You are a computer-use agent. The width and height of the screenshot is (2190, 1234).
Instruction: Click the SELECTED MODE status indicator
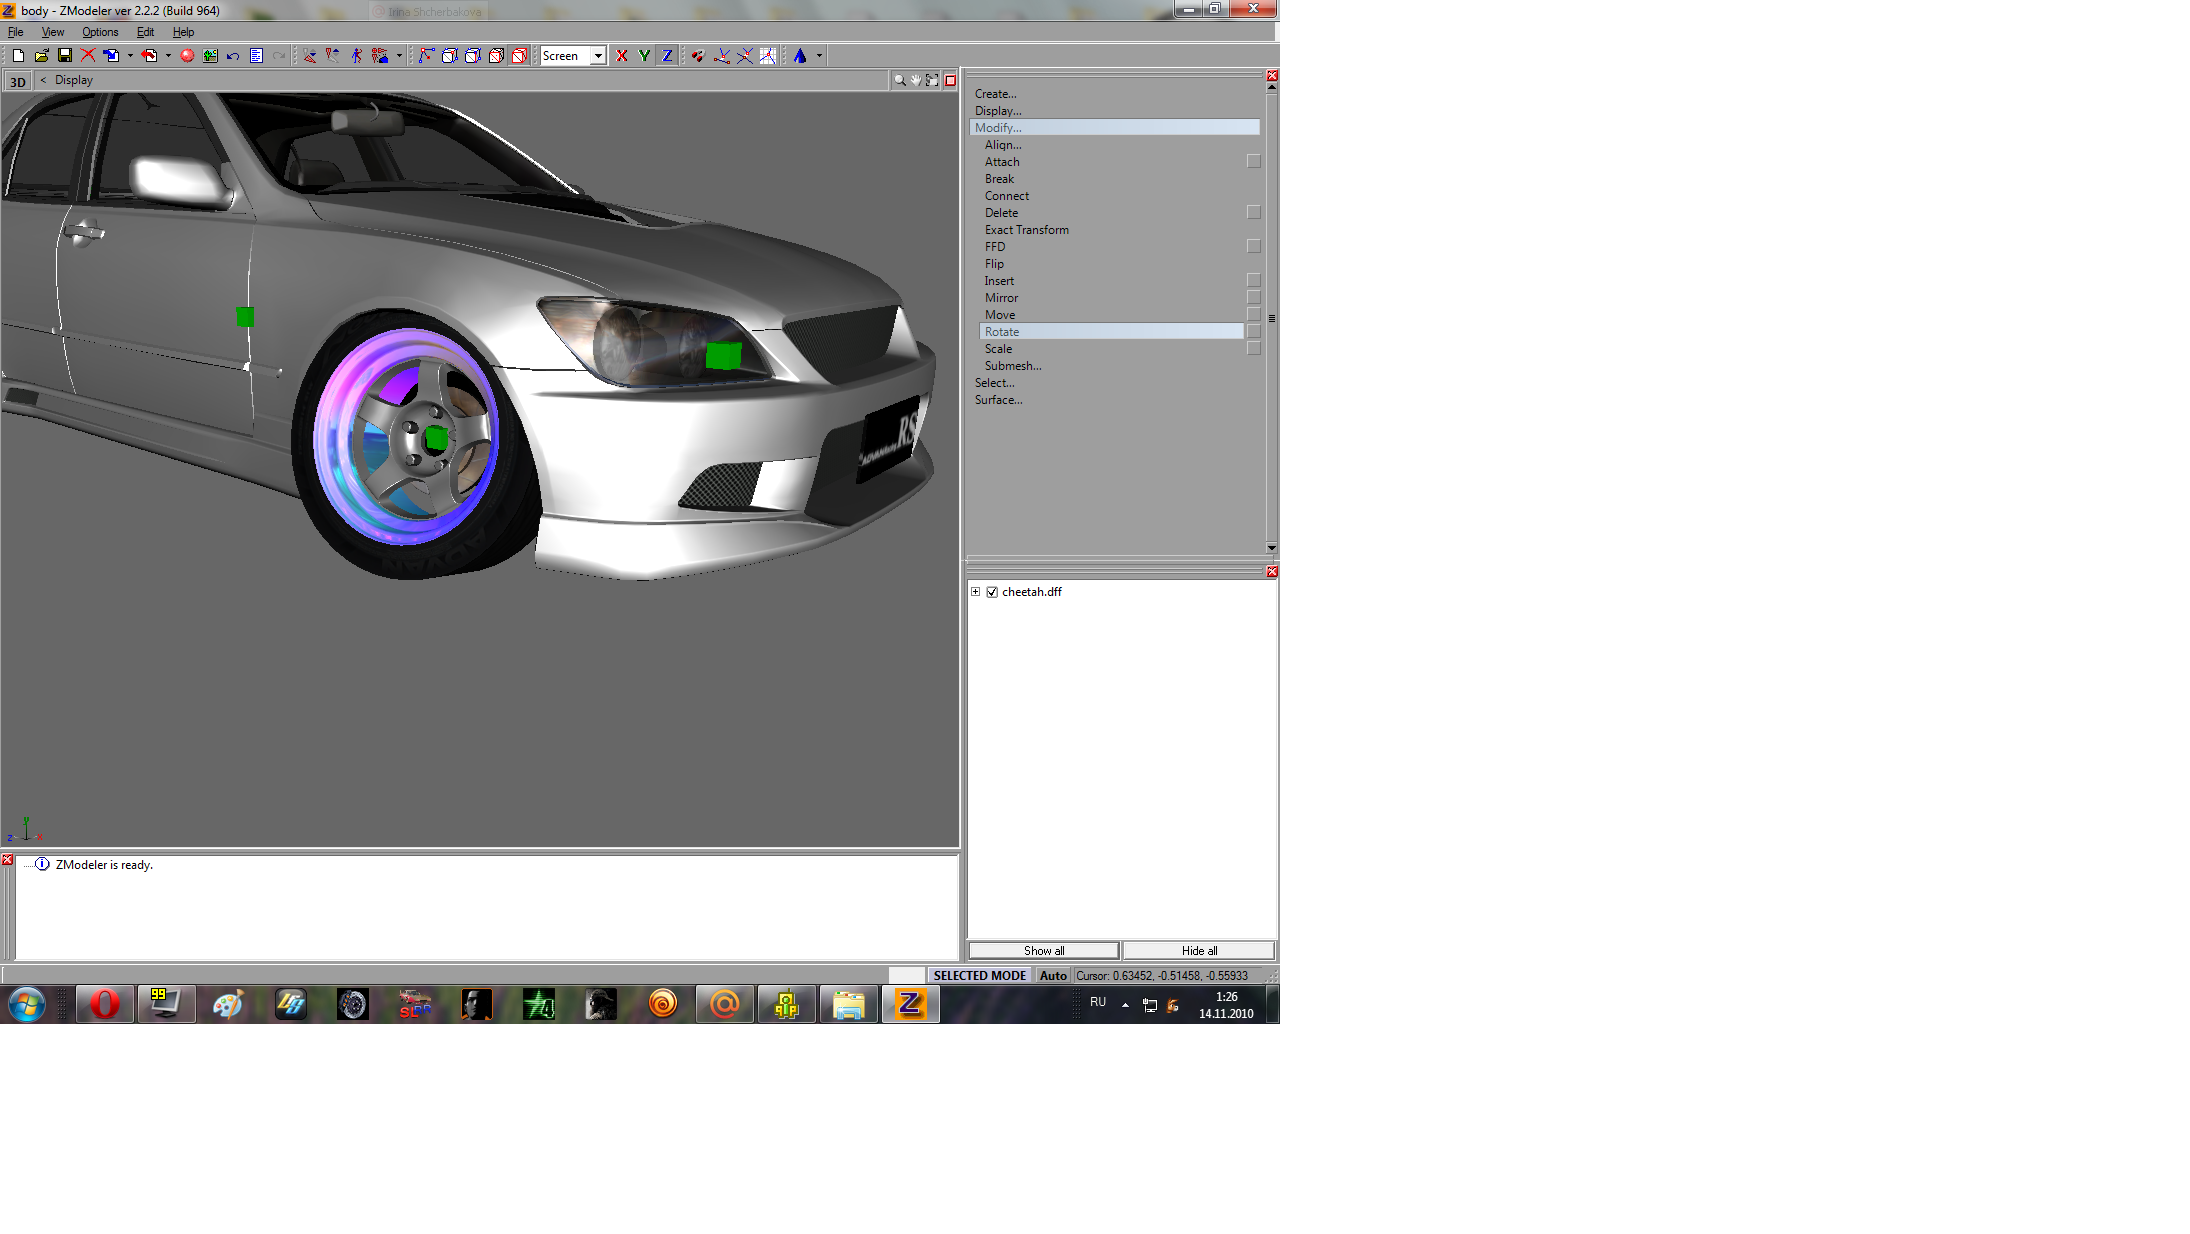pos(979,976)
